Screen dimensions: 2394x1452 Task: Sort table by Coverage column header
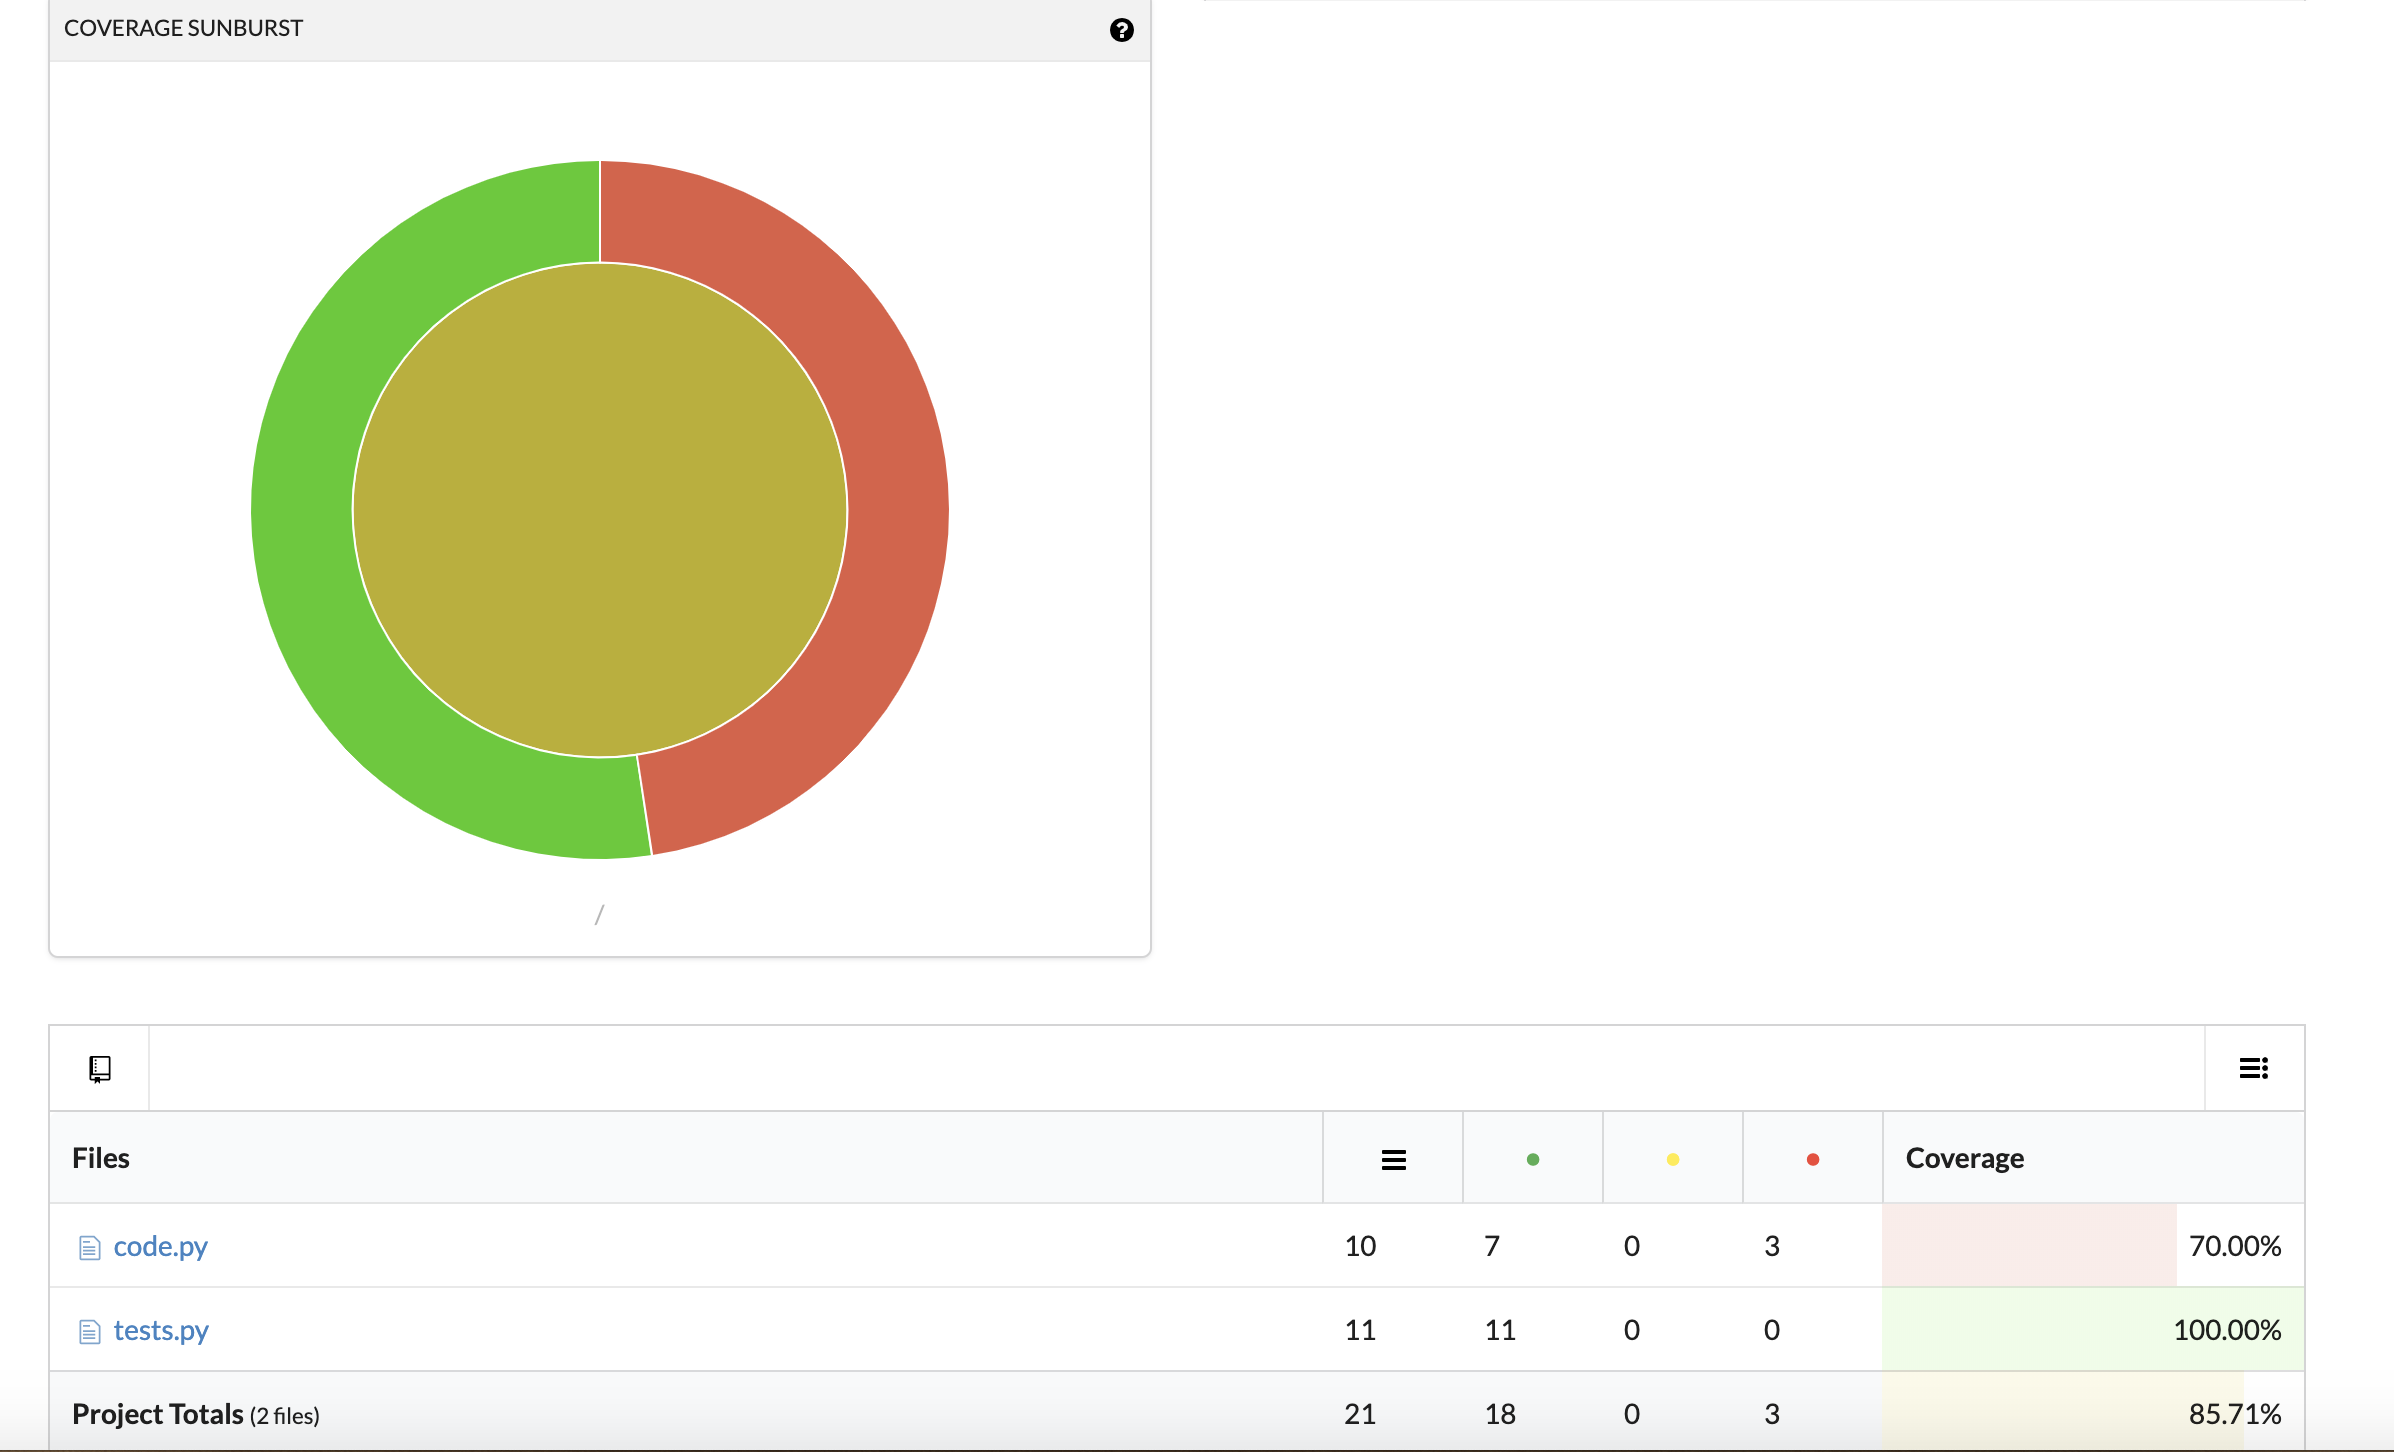tap(1964, 1158)
